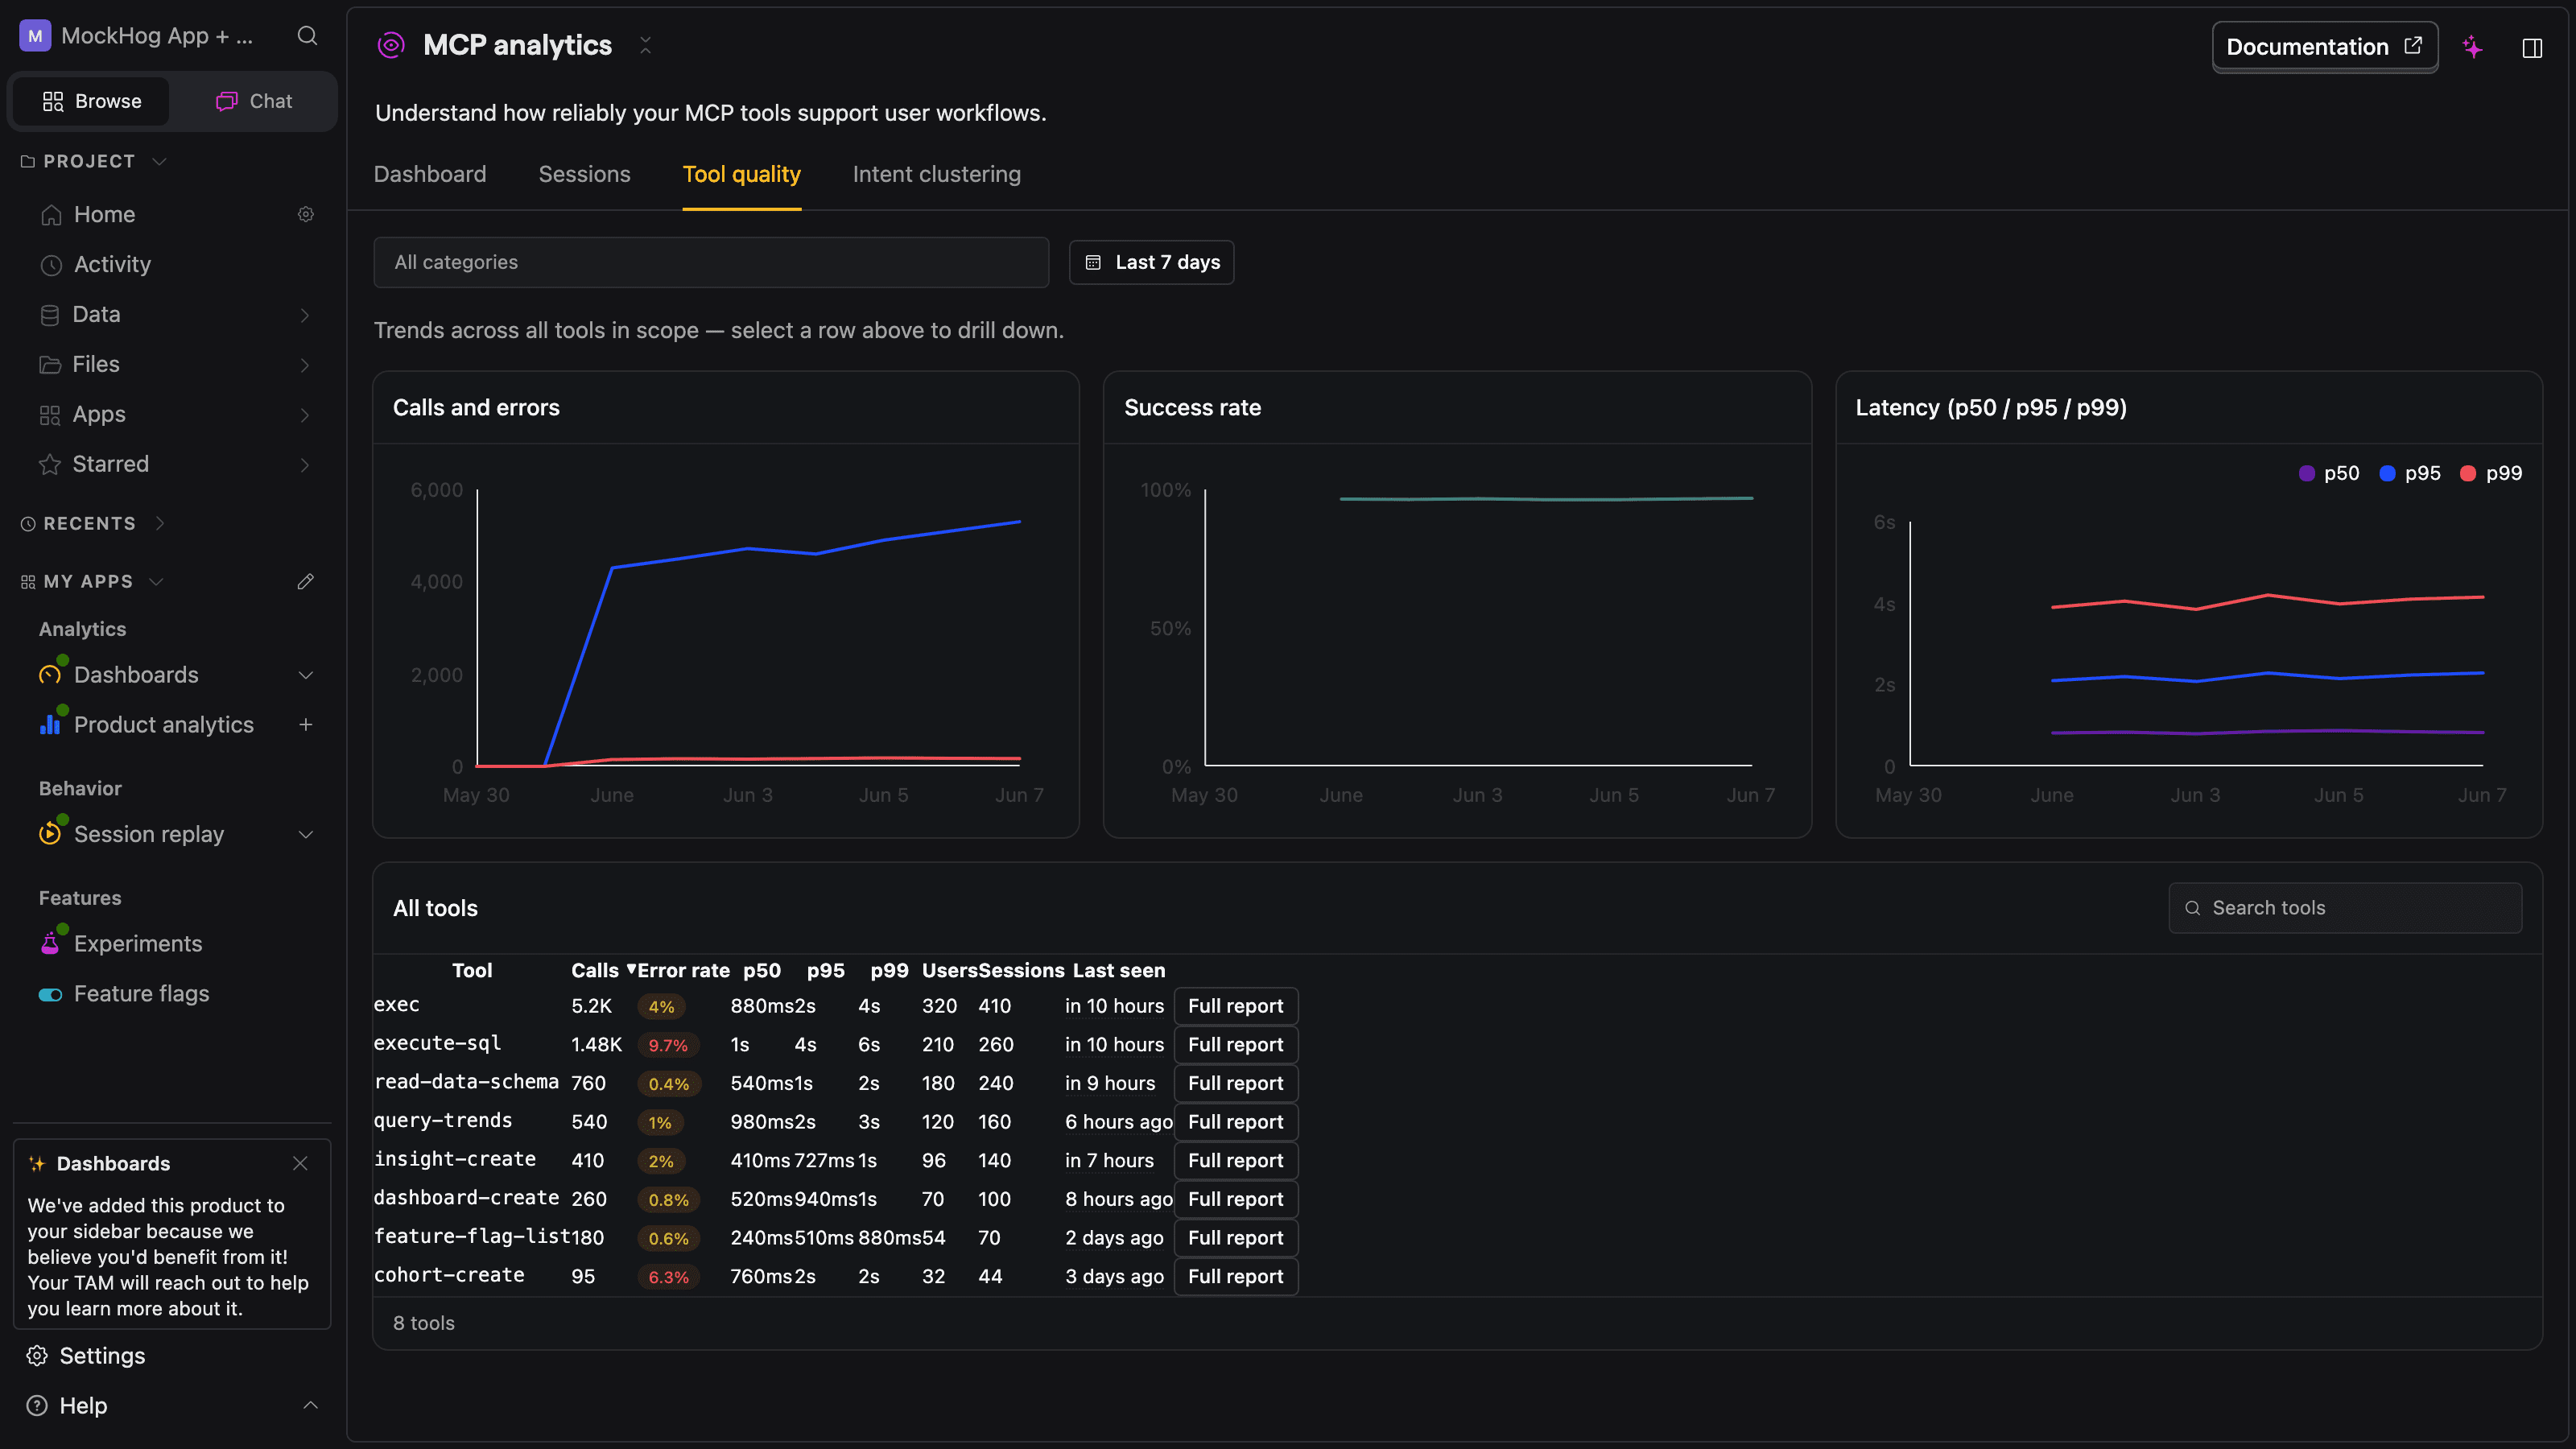This screenshot has width=2576, height=1449.
Task: Click the Experiments flask icon
Action: click(x=50, y=944)
